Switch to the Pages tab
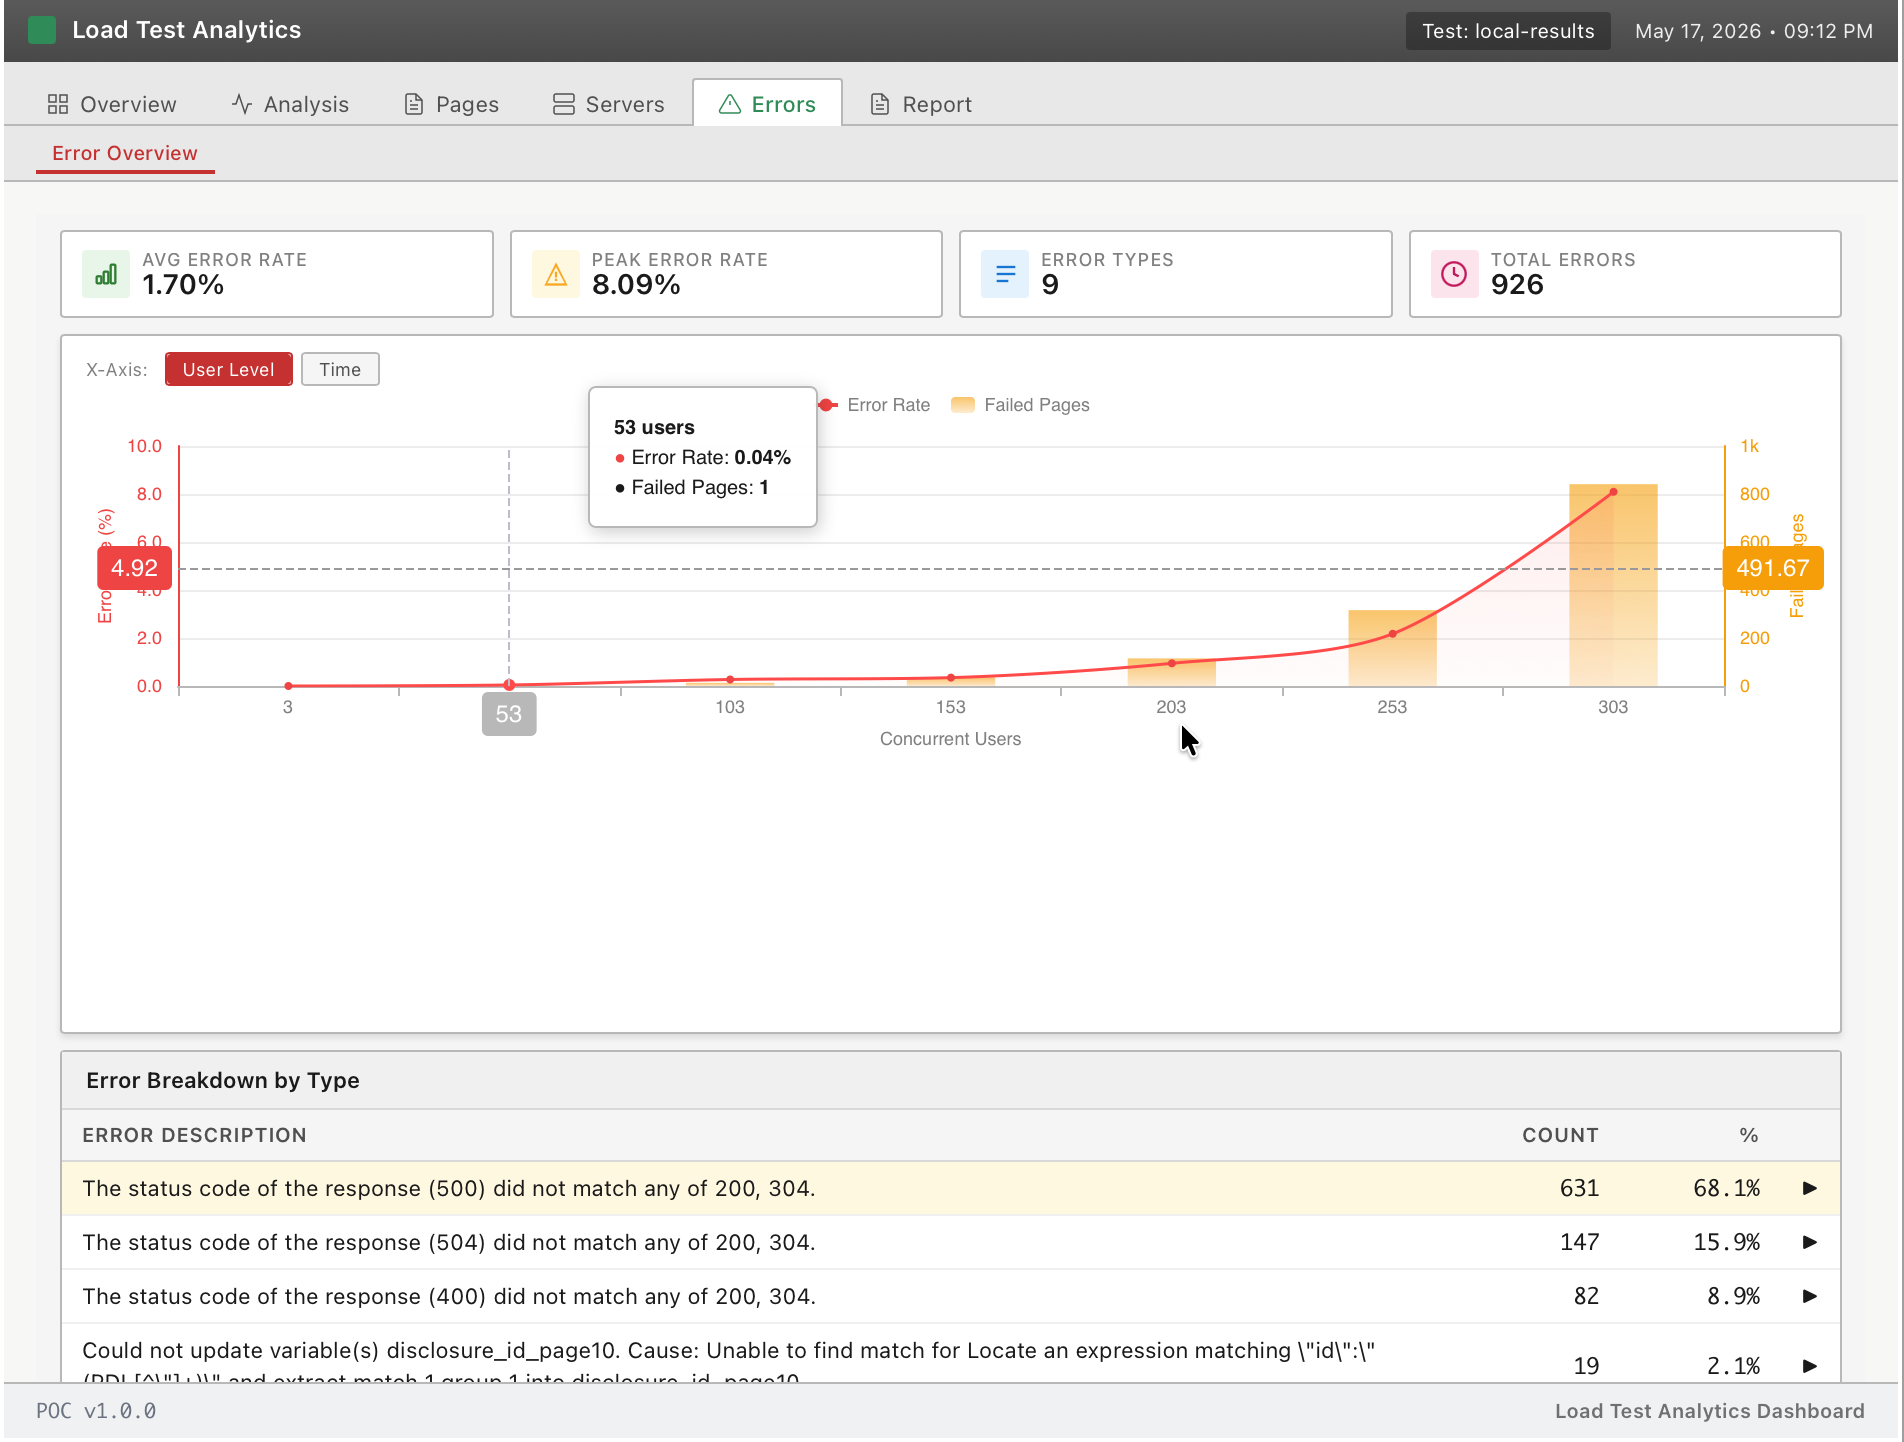 click(x=451, y=104)
